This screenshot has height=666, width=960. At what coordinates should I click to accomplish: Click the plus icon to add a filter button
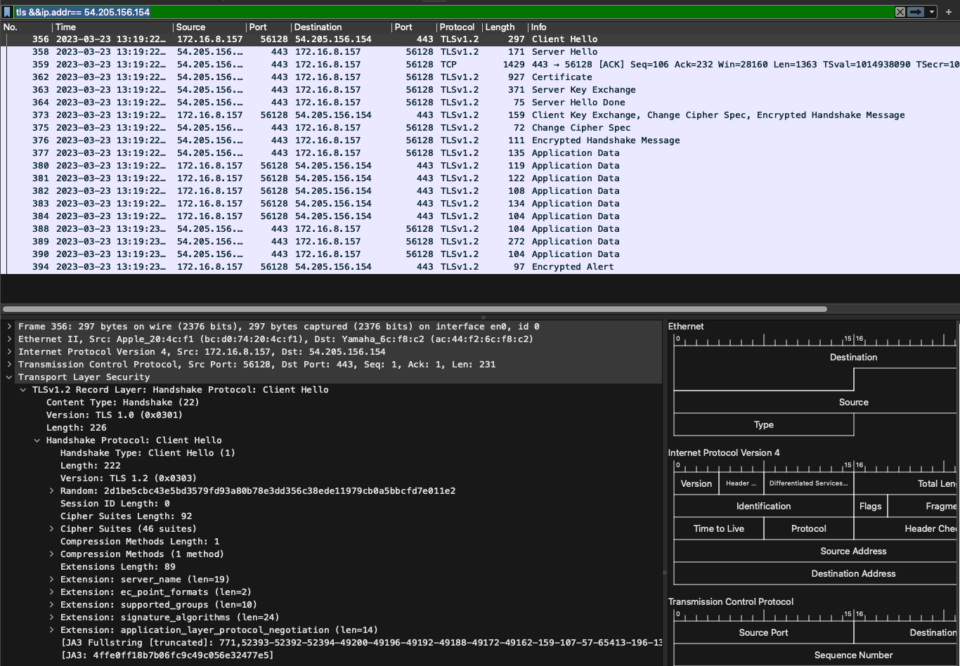click(x=947, y=12)
